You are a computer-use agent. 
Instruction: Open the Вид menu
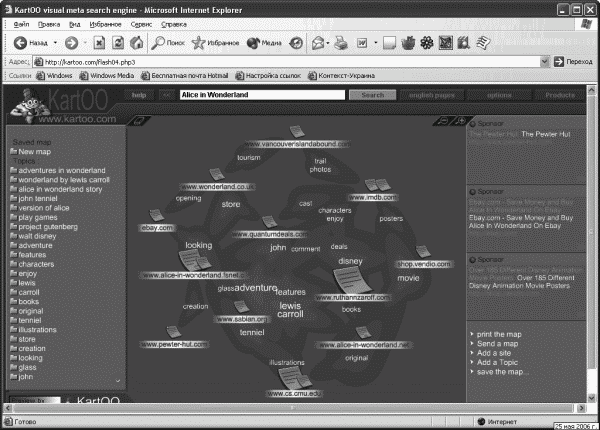click(75, 24)
